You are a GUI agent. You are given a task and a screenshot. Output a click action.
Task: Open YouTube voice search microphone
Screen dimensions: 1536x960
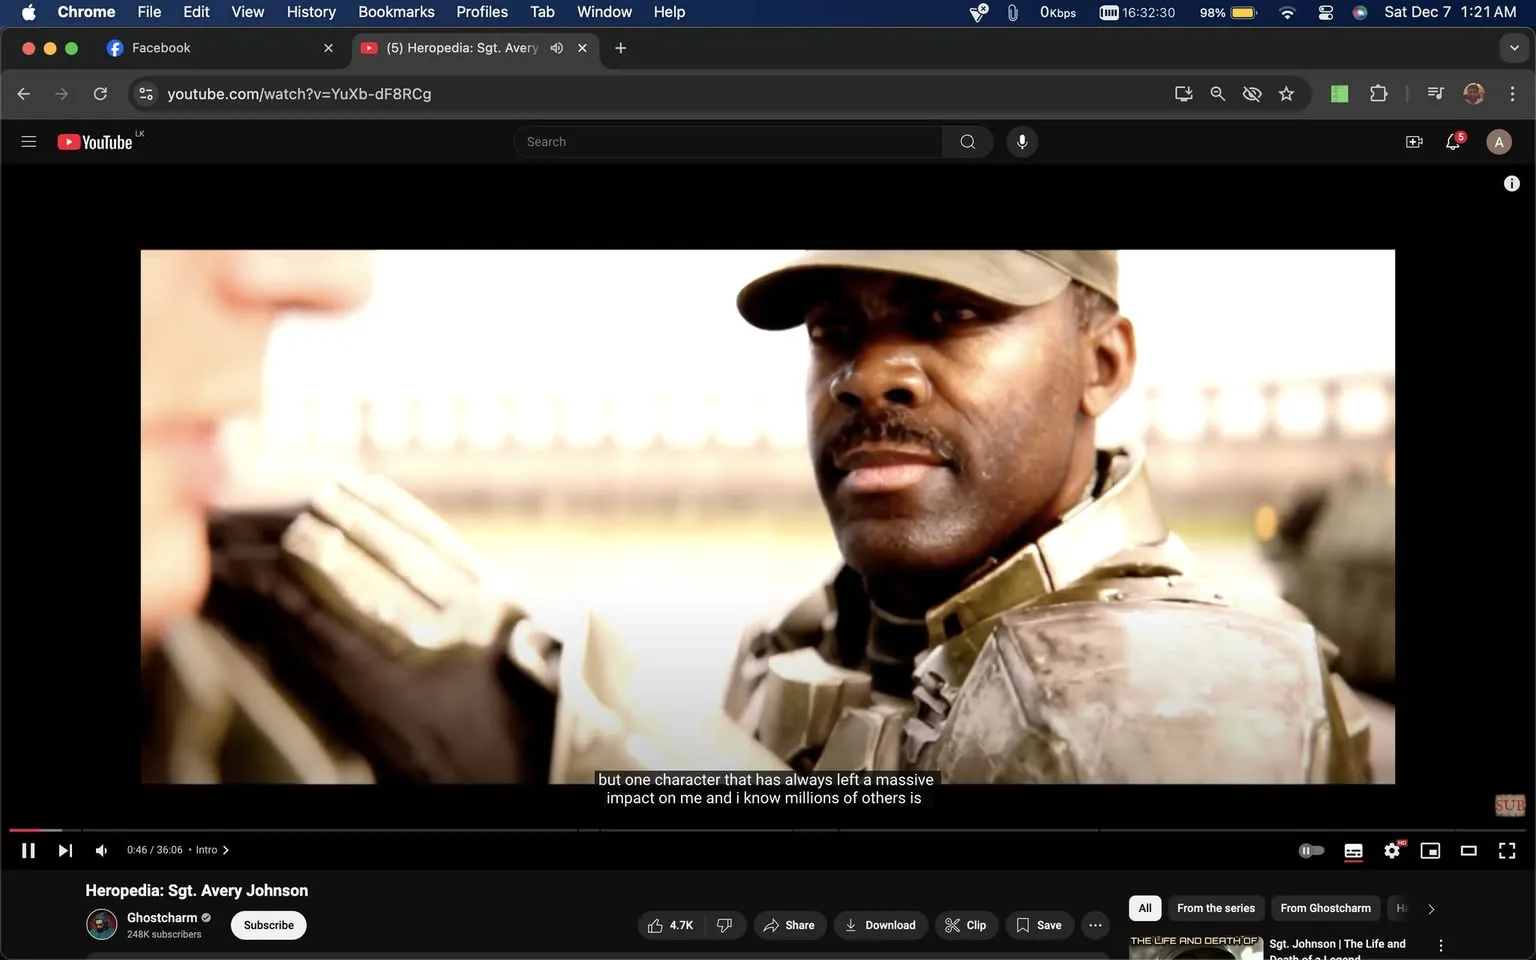[x=1021, y=141]
